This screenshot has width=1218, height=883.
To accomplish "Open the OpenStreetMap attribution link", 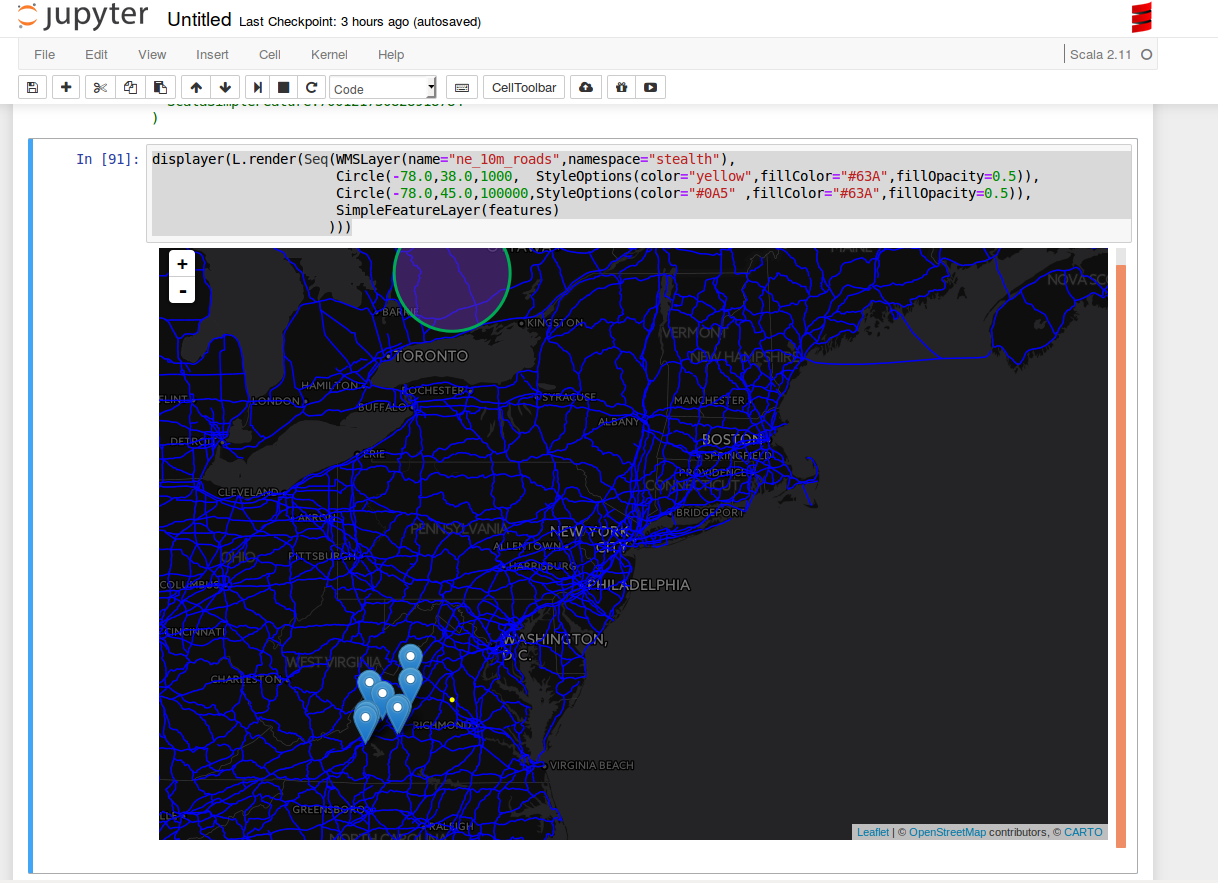I will point(947,832).
